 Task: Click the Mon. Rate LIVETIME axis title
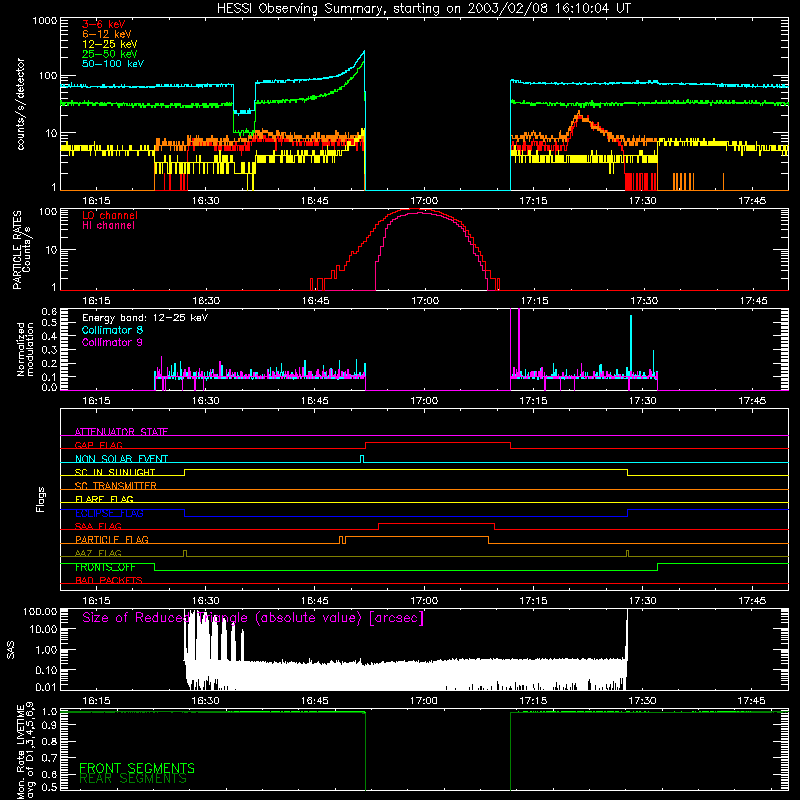click(x=25, y=751)
